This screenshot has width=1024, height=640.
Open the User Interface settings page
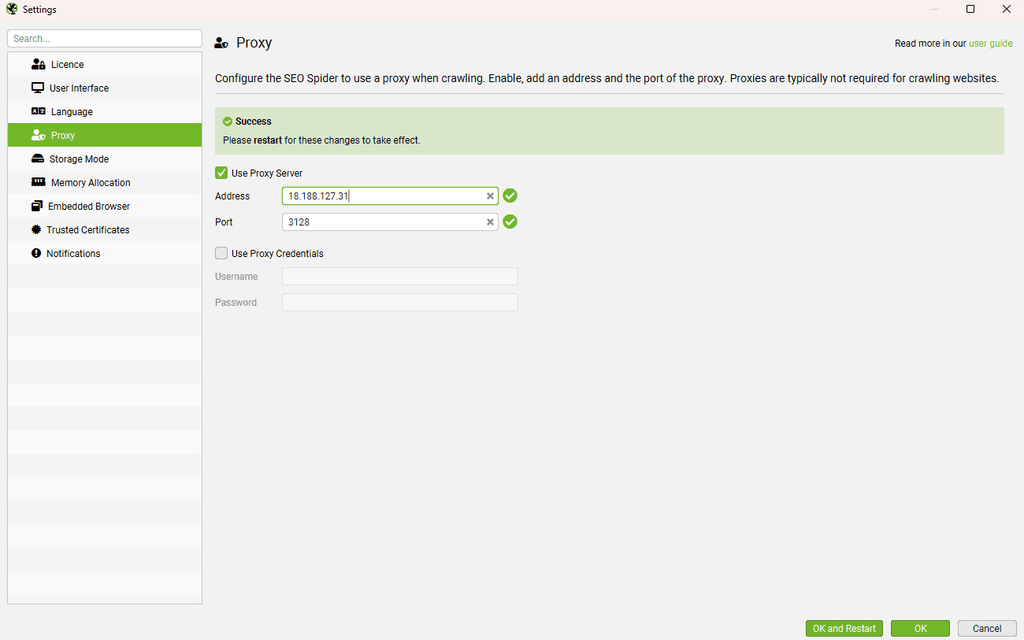[x=104, y=88]
